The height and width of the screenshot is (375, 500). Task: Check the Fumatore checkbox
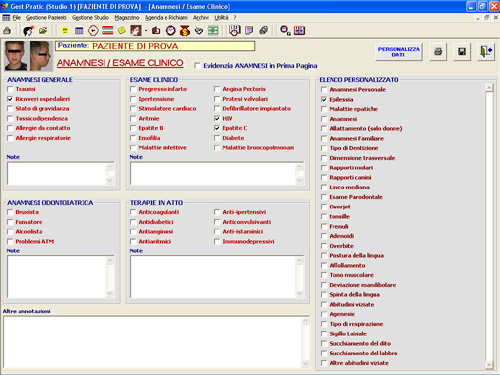click(x=10, y=222)
